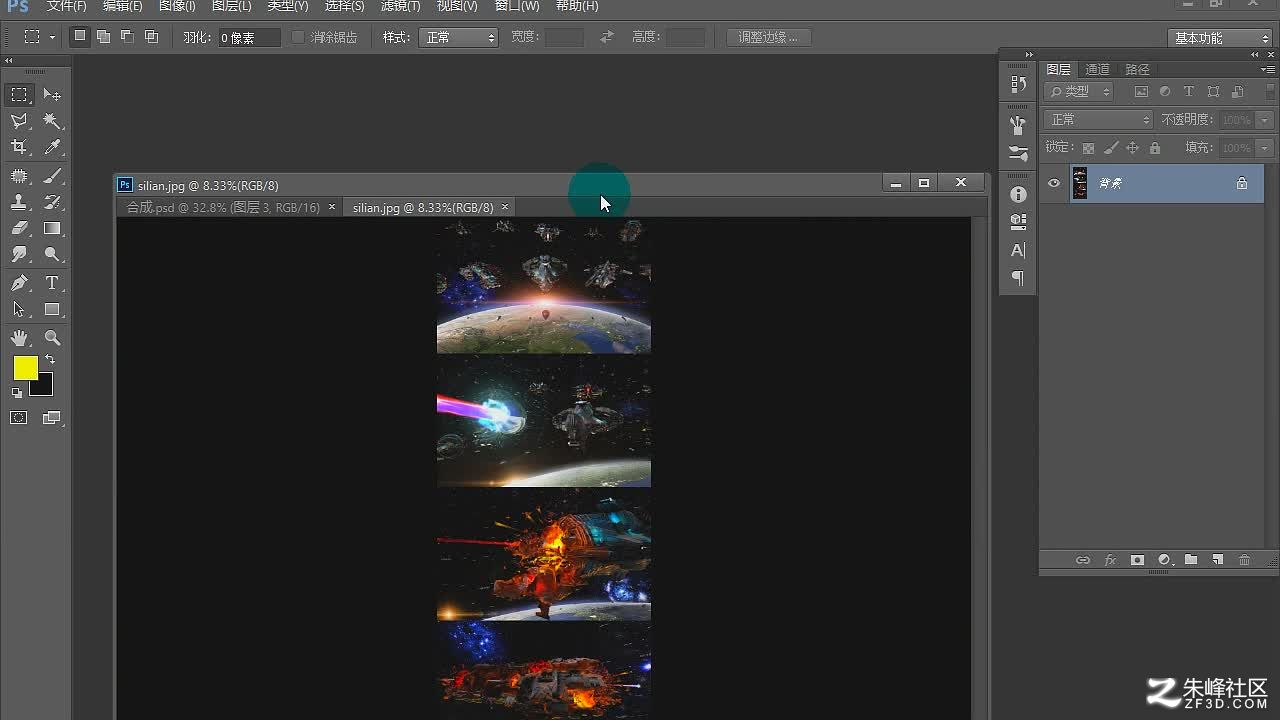Click the link layers icon
The height and width of the screenshot is (720, 1280).
(x=1082, y=560)
